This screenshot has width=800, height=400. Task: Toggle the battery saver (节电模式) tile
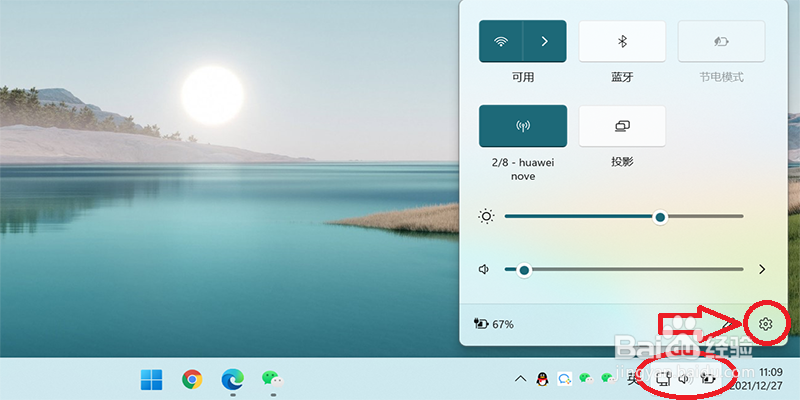click(721, 41)
